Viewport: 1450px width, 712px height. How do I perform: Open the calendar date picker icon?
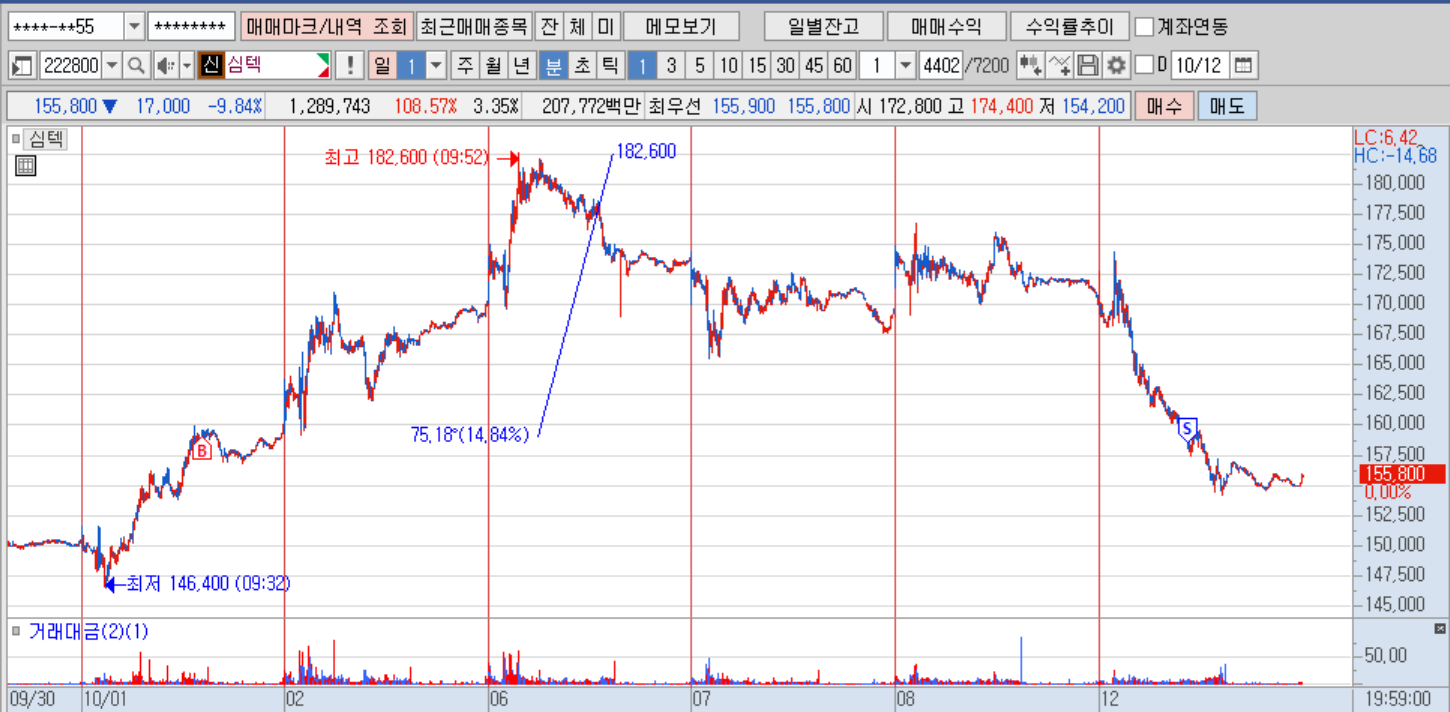(x=1243, y=66)
